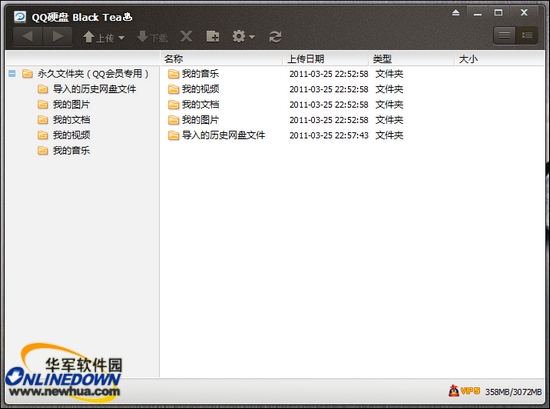Click the eject-style arrow in the title bar

coord(456,13)
